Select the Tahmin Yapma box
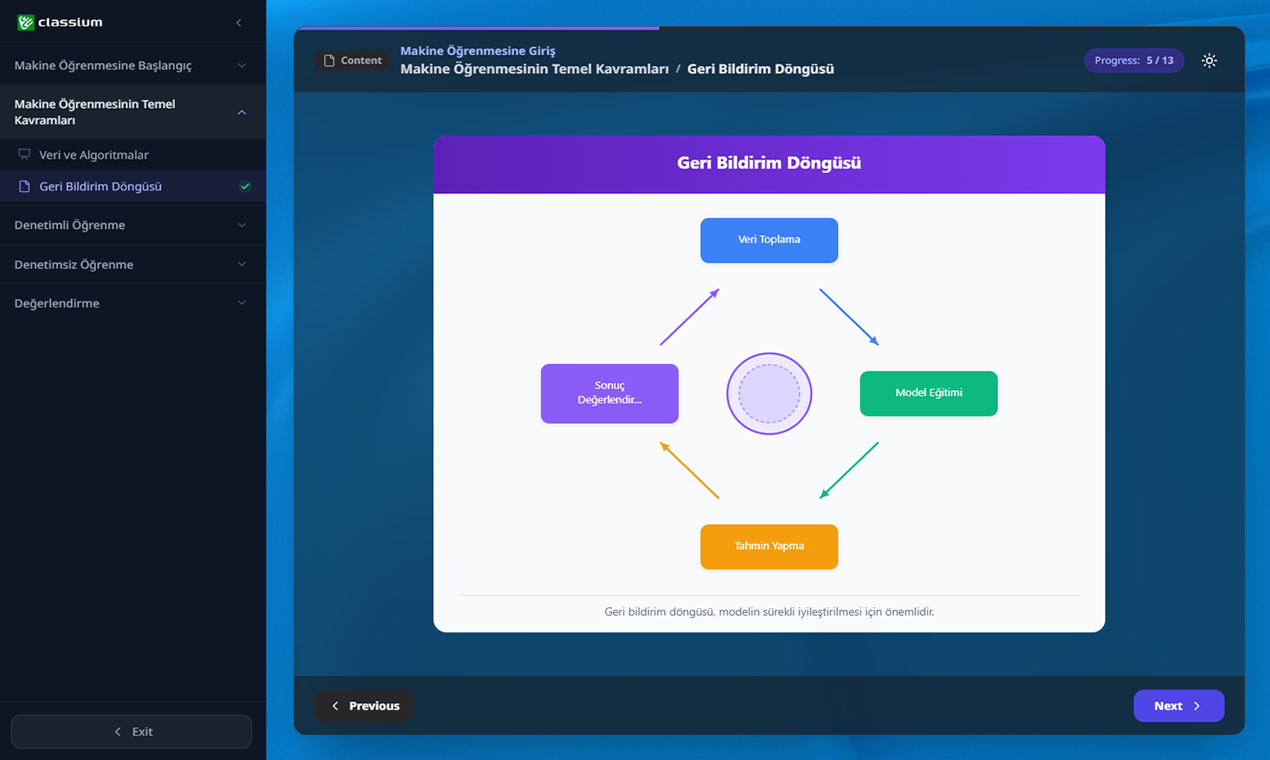The height and width of the screenshot is (760, 1270). coord(769,547)
